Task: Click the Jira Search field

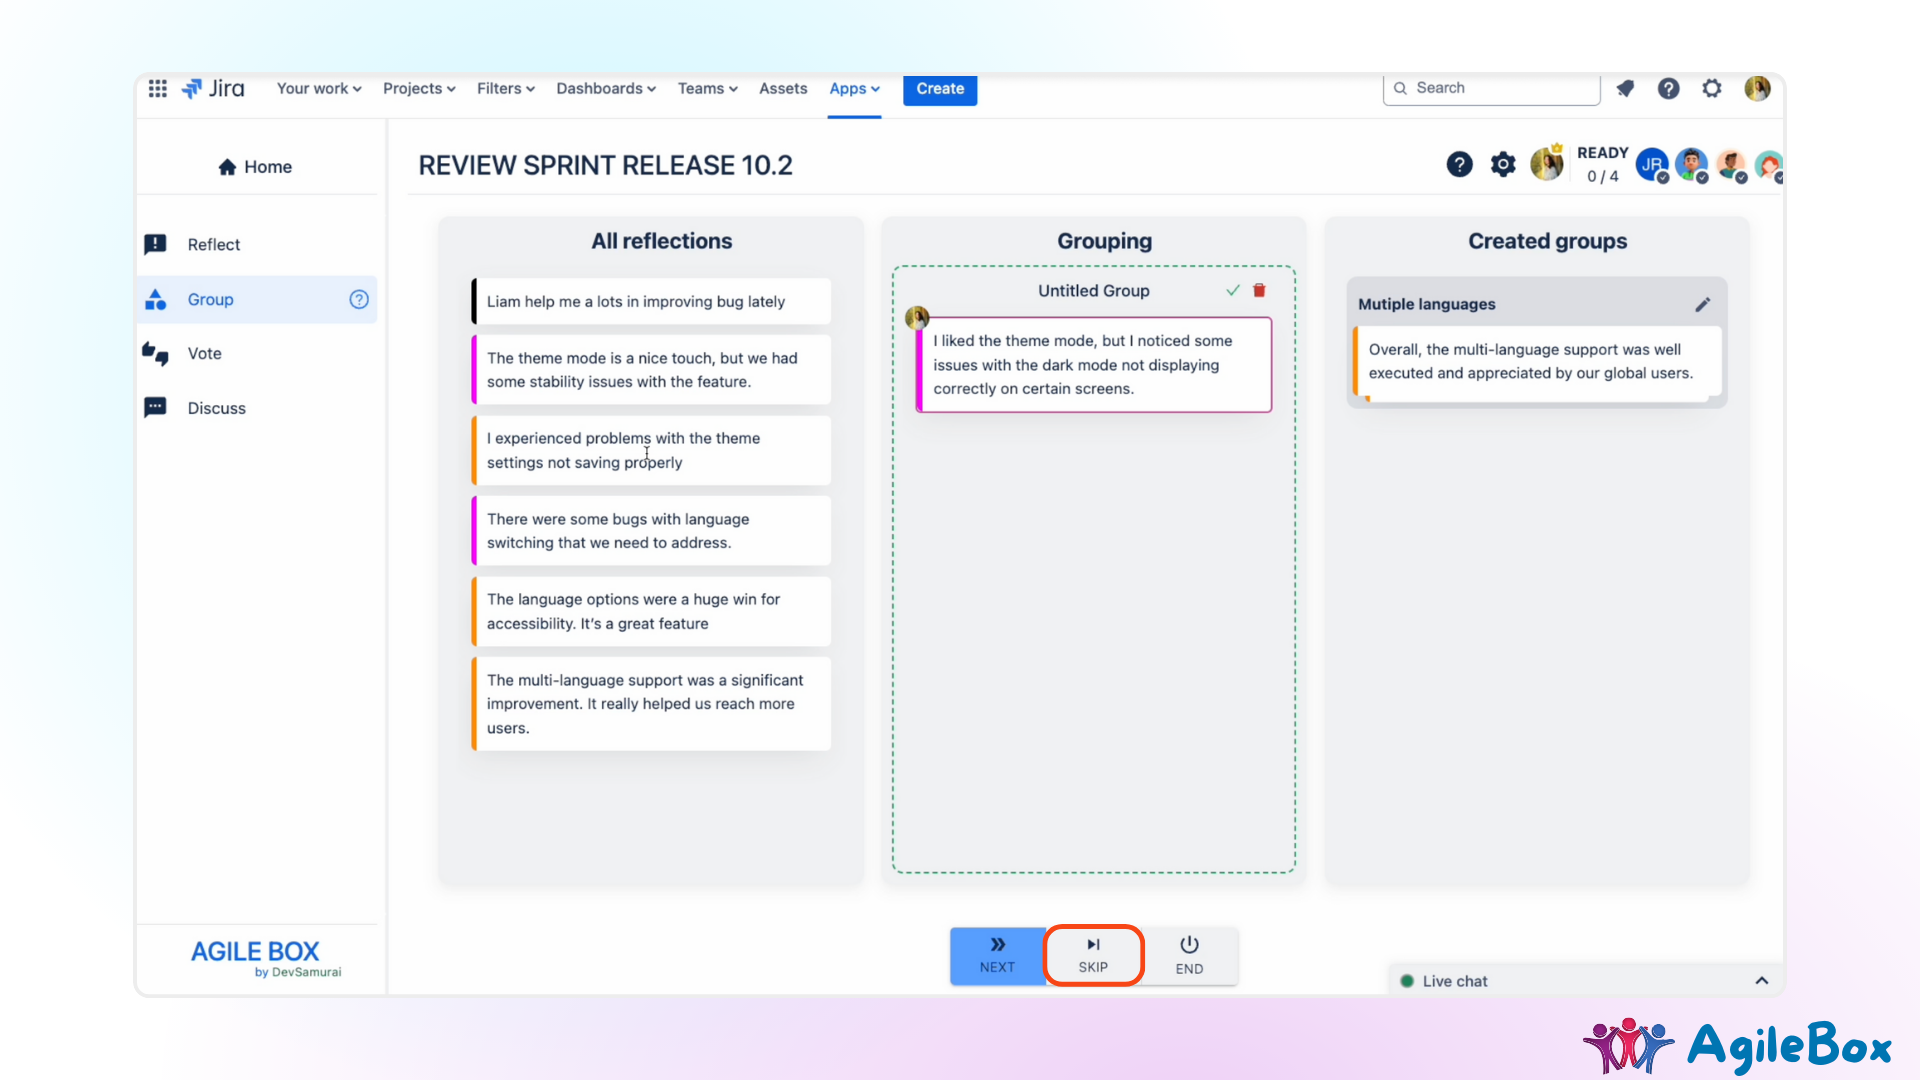Action: [1490, 88]
